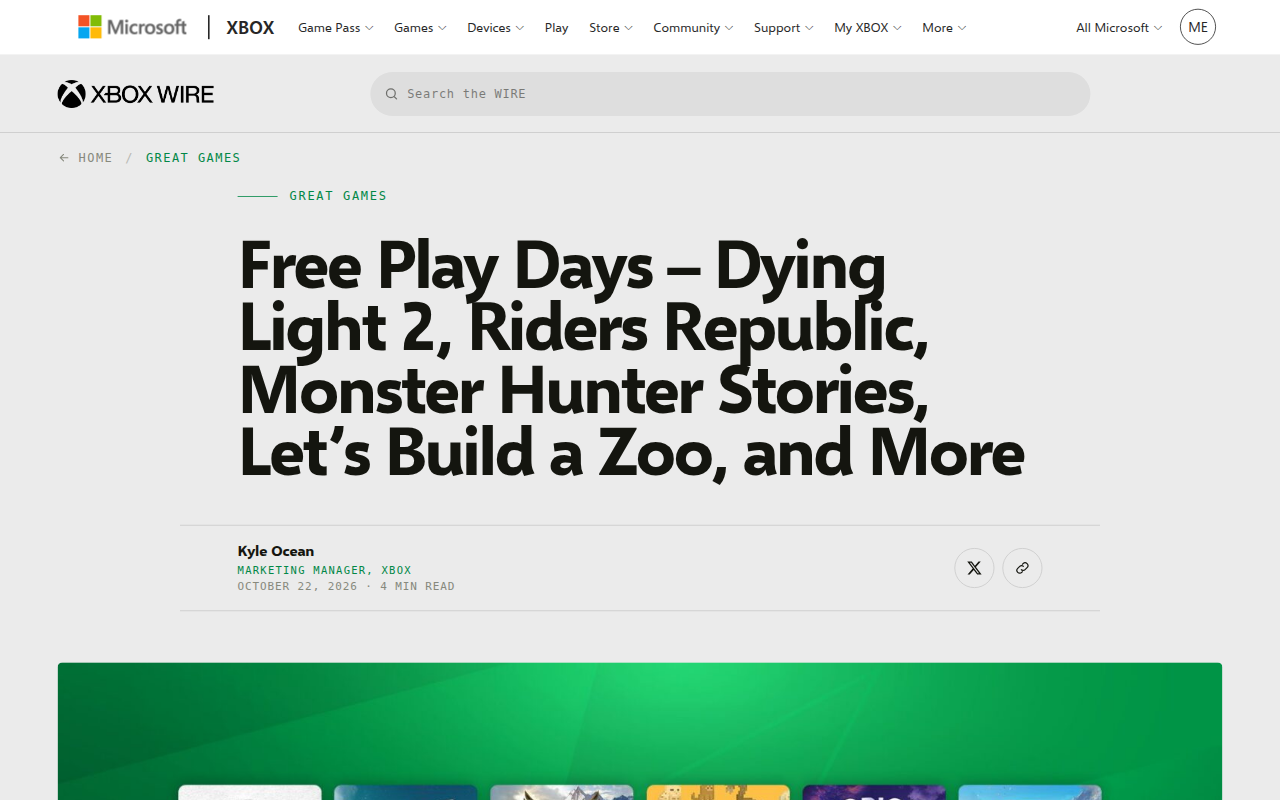Open the ME account avatar
Viewport: 1280px width, 800px height.
pyautogui.click(x=1198, y=27)
